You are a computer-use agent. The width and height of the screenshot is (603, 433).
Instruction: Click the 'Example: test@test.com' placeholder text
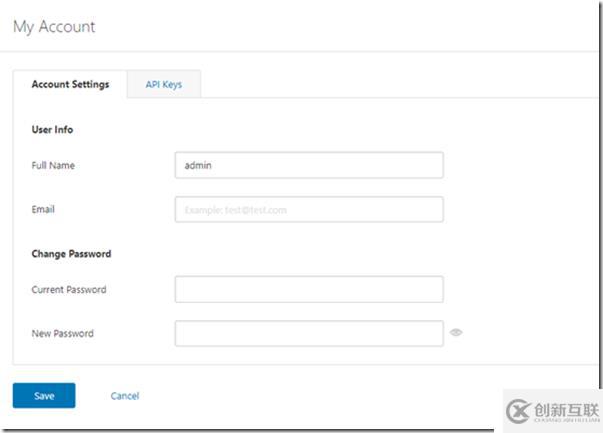pos(236,210)
